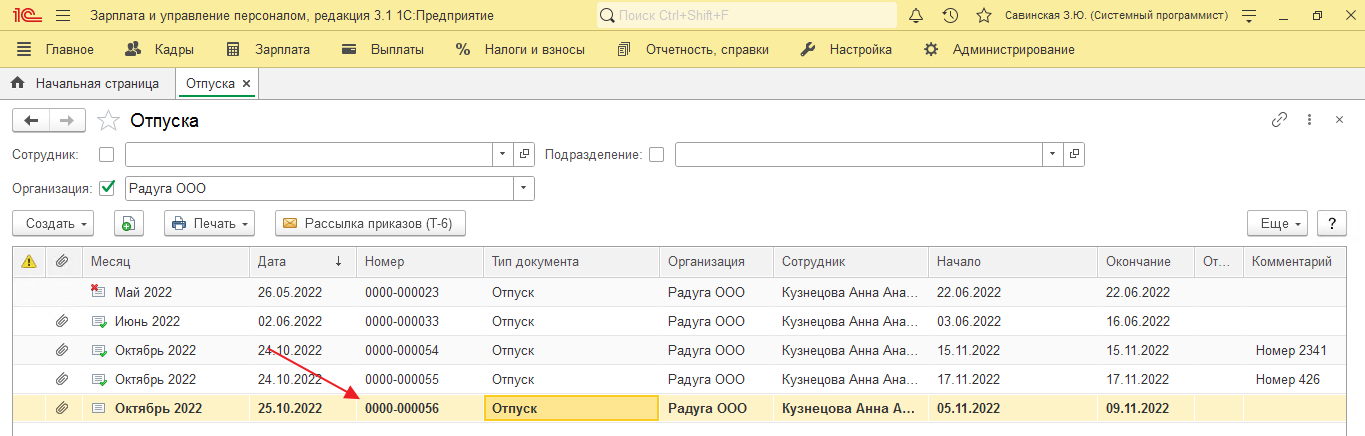Expand the Сотрудник filter dropdown

coord(504,155)
